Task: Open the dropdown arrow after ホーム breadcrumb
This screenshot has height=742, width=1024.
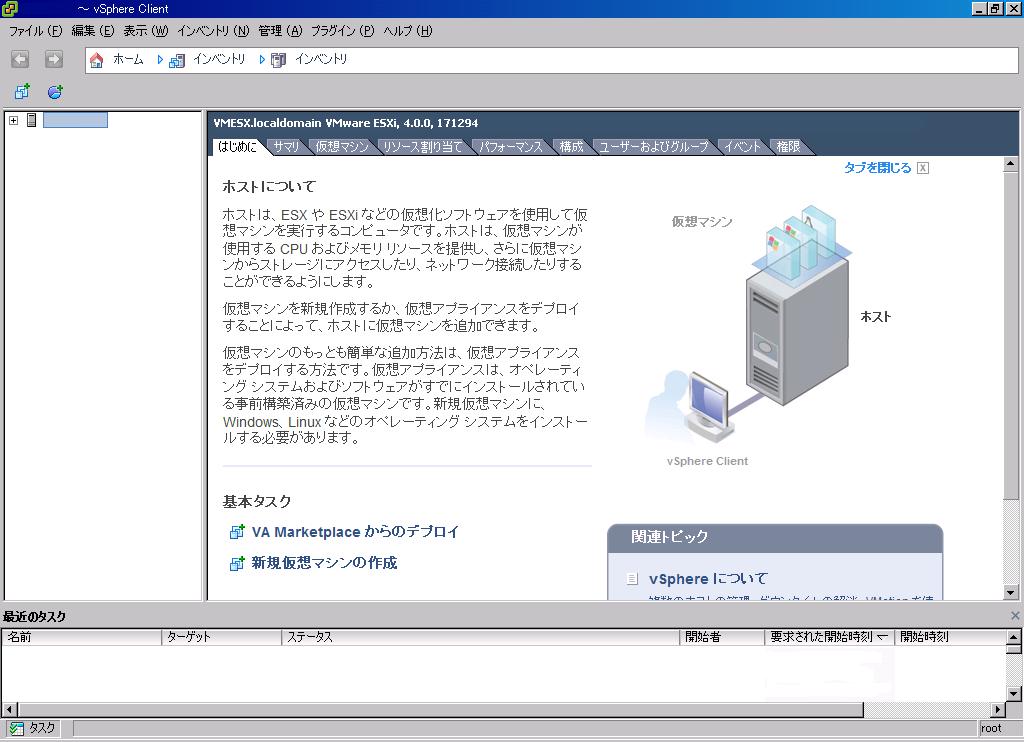Action: [160, 59]
